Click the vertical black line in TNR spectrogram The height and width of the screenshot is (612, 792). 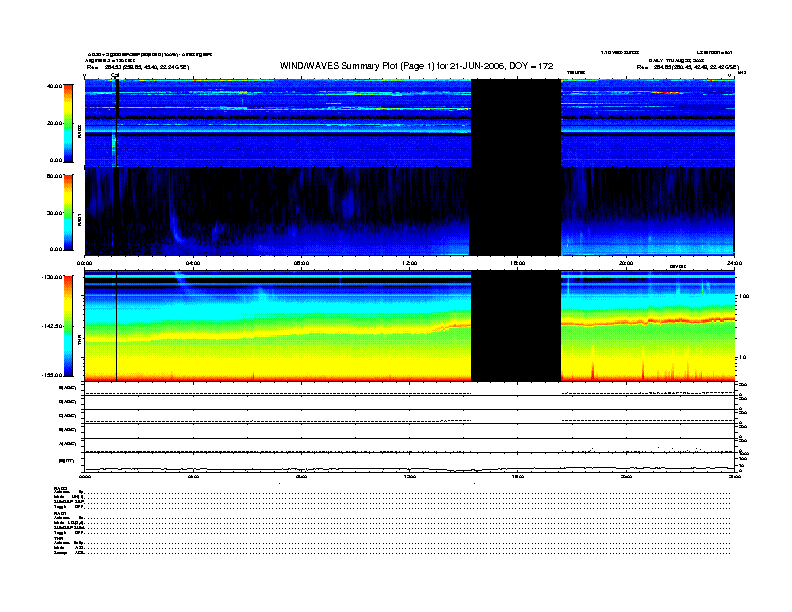tap(117, 326)
